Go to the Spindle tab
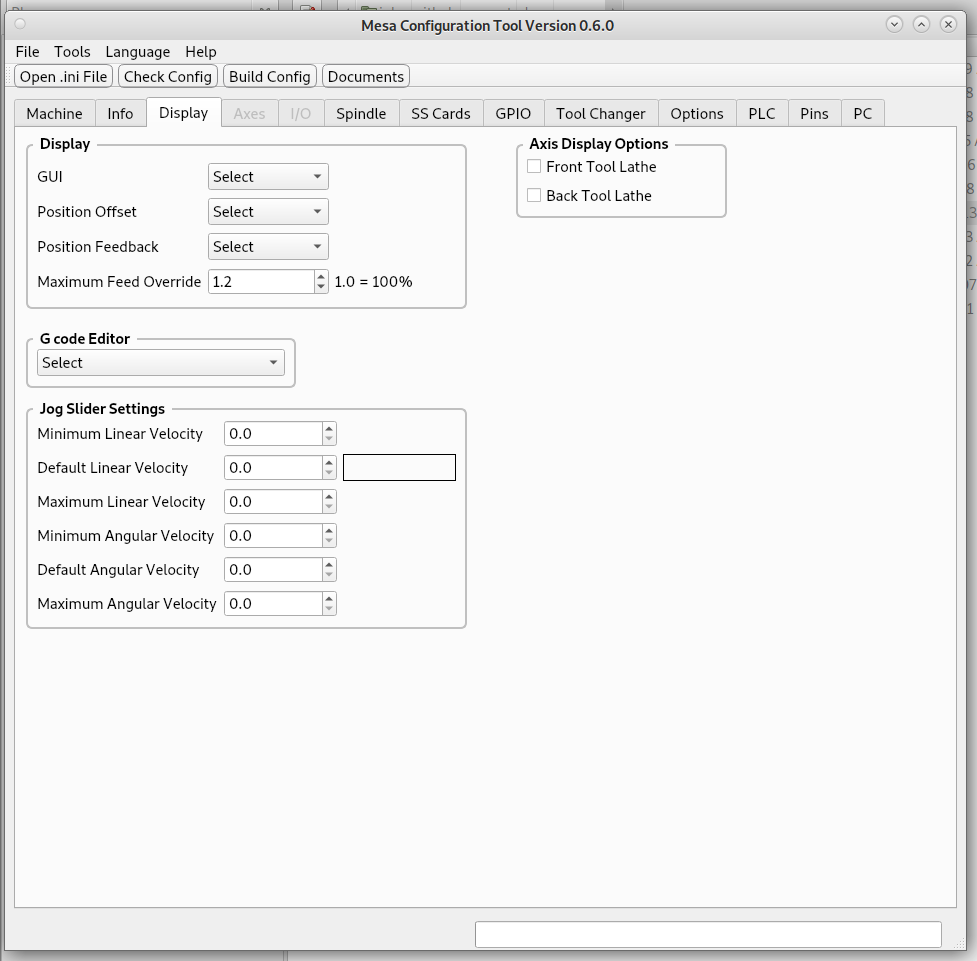Viewport: 977px width, 961px height. 361,113
